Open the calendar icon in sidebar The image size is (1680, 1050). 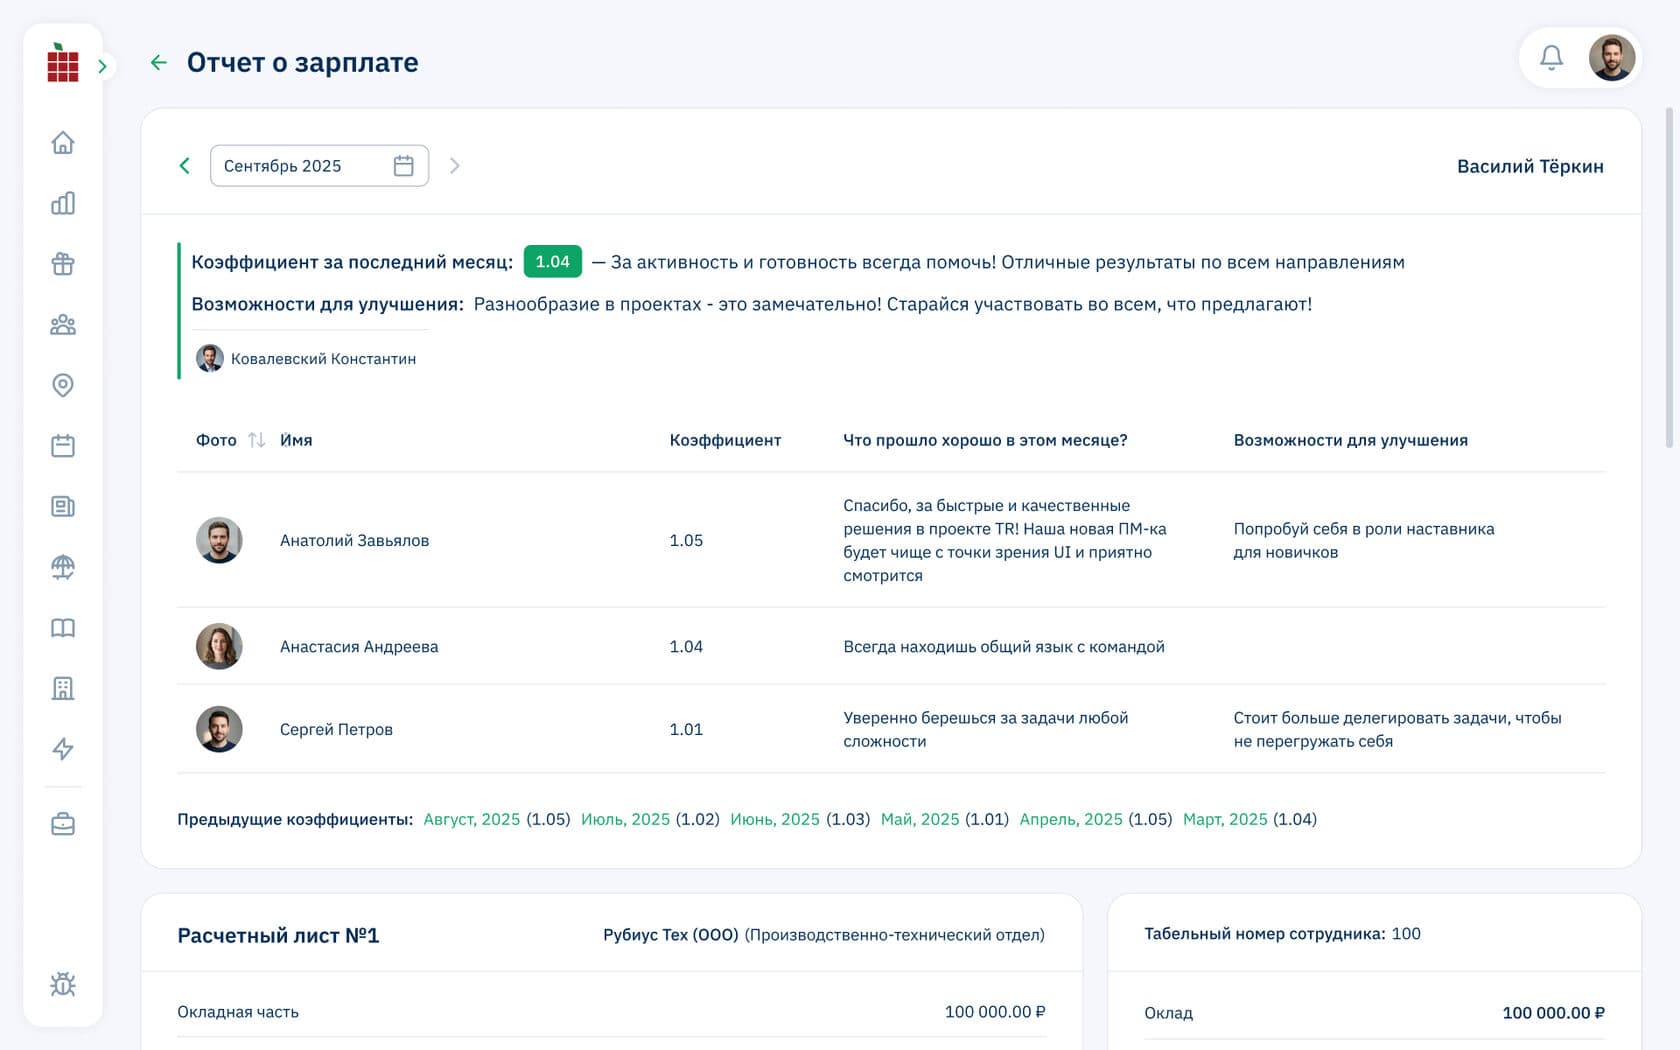coord(63,446)
